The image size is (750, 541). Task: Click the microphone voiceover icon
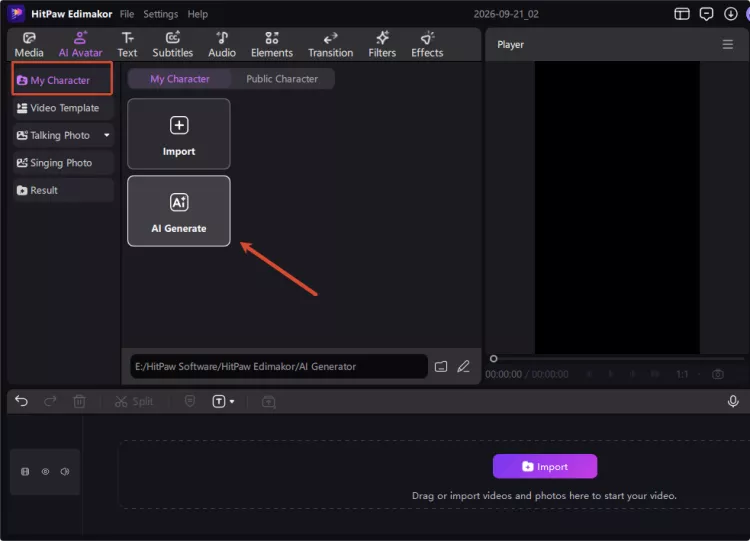click(x=733, y=401)
